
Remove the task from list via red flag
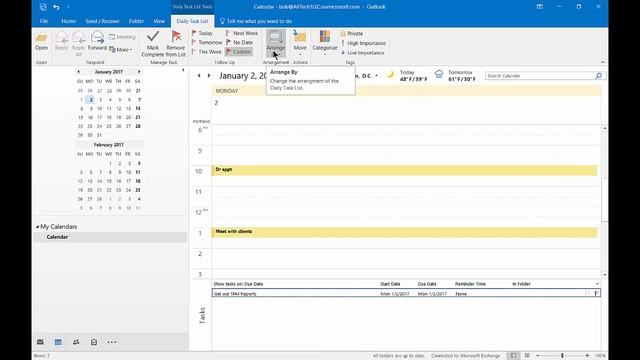click(x=176, y=44)
